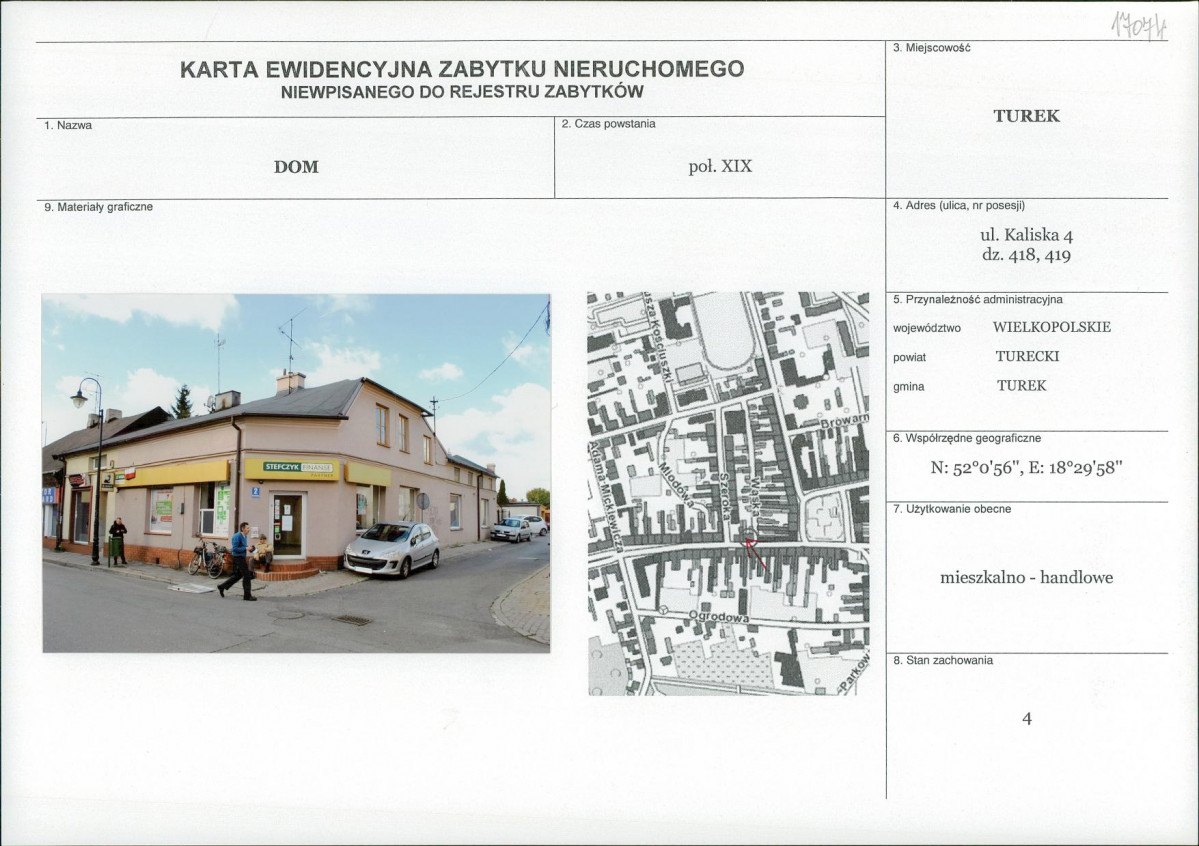The width and height of the screenshot is (1199, 846).
Task: Click the subtitle 'NIEWPISANEGO DO REJESTRU ZABYTKÓW'
Action: (x=462, y=93)
